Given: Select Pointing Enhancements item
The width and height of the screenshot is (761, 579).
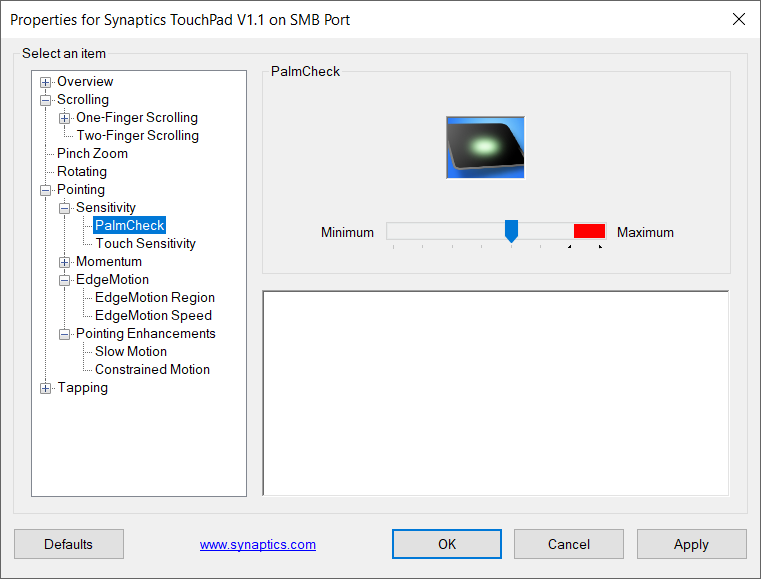Looking at the screenshot, I should click(146, 333).
